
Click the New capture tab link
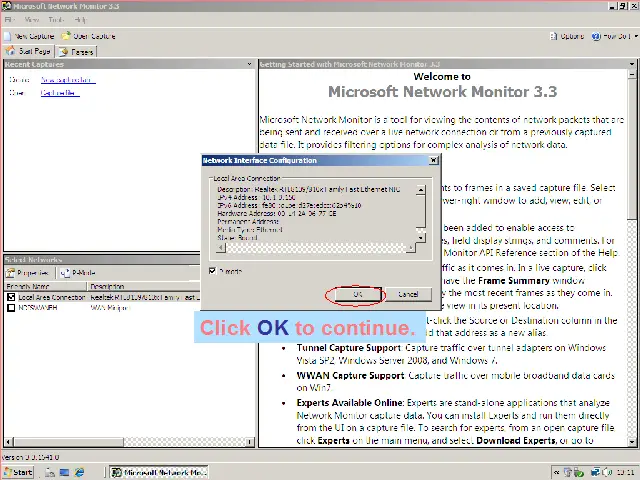68,80
